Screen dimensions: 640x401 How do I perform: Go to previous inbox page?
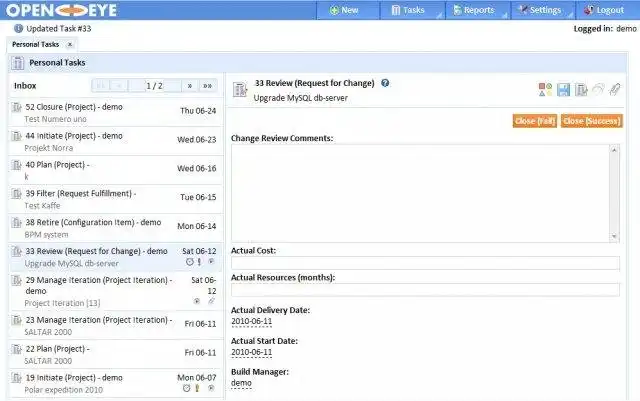coord(119,86)
